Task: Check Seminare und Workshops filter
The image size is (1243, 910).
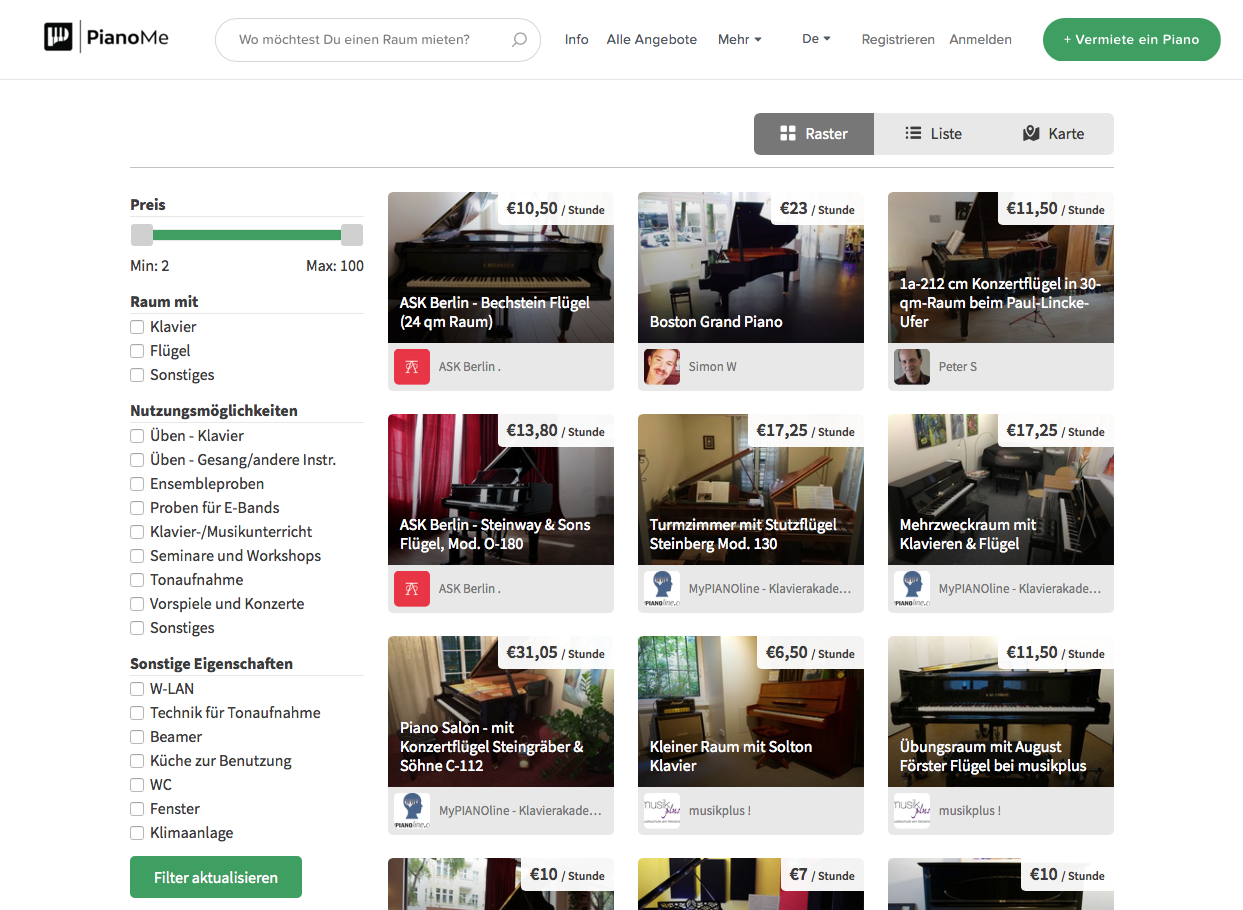Action: click(x=137, y=556)
